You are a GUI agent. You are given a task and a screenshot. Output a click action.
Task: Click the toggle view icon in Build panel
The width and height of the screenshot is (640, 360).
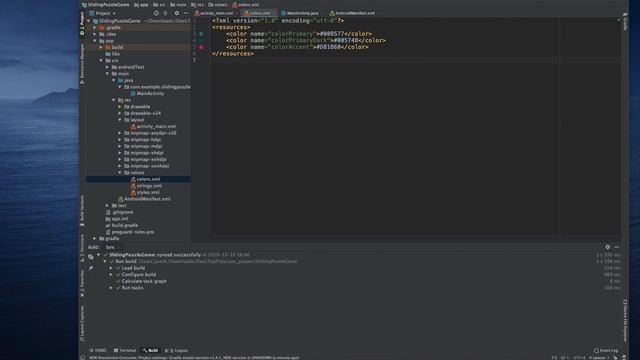click(x=91, y=257)
